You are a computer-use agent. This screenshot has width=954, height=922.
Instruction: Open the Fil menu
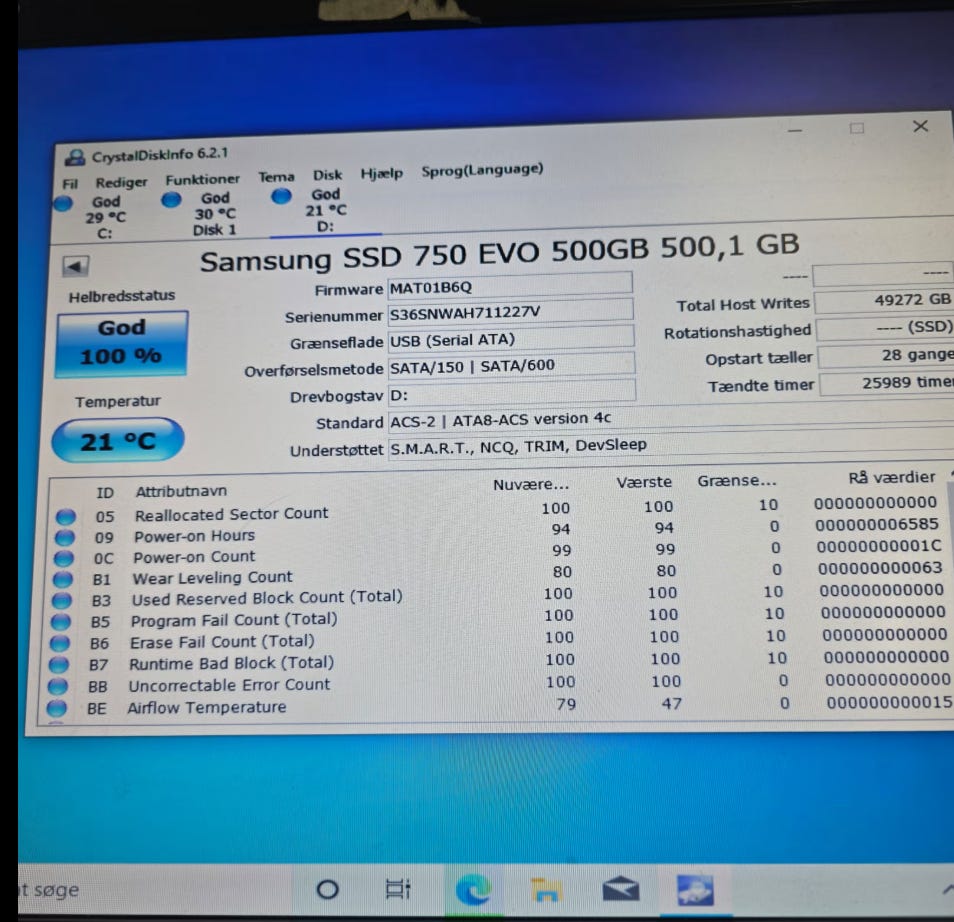pyautogui.click(x=70, y=184)
